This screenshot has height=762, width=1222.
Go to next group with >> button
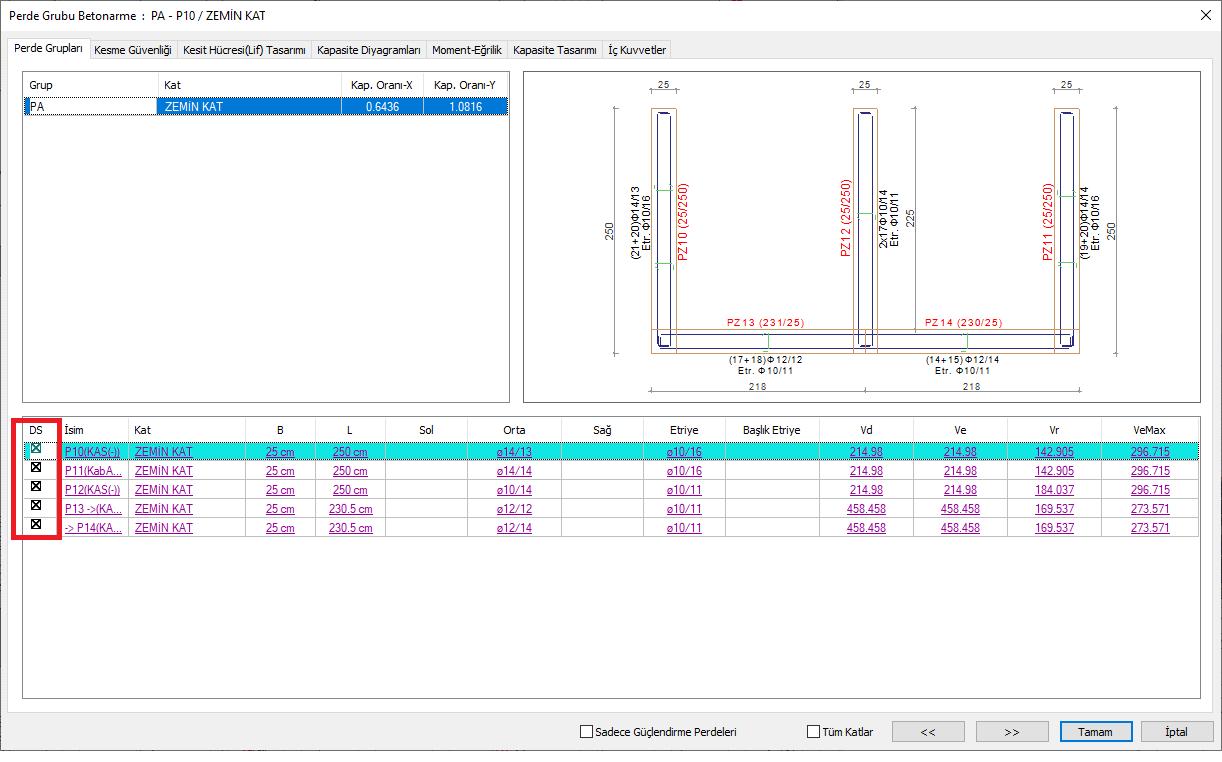pos(1012,732)
